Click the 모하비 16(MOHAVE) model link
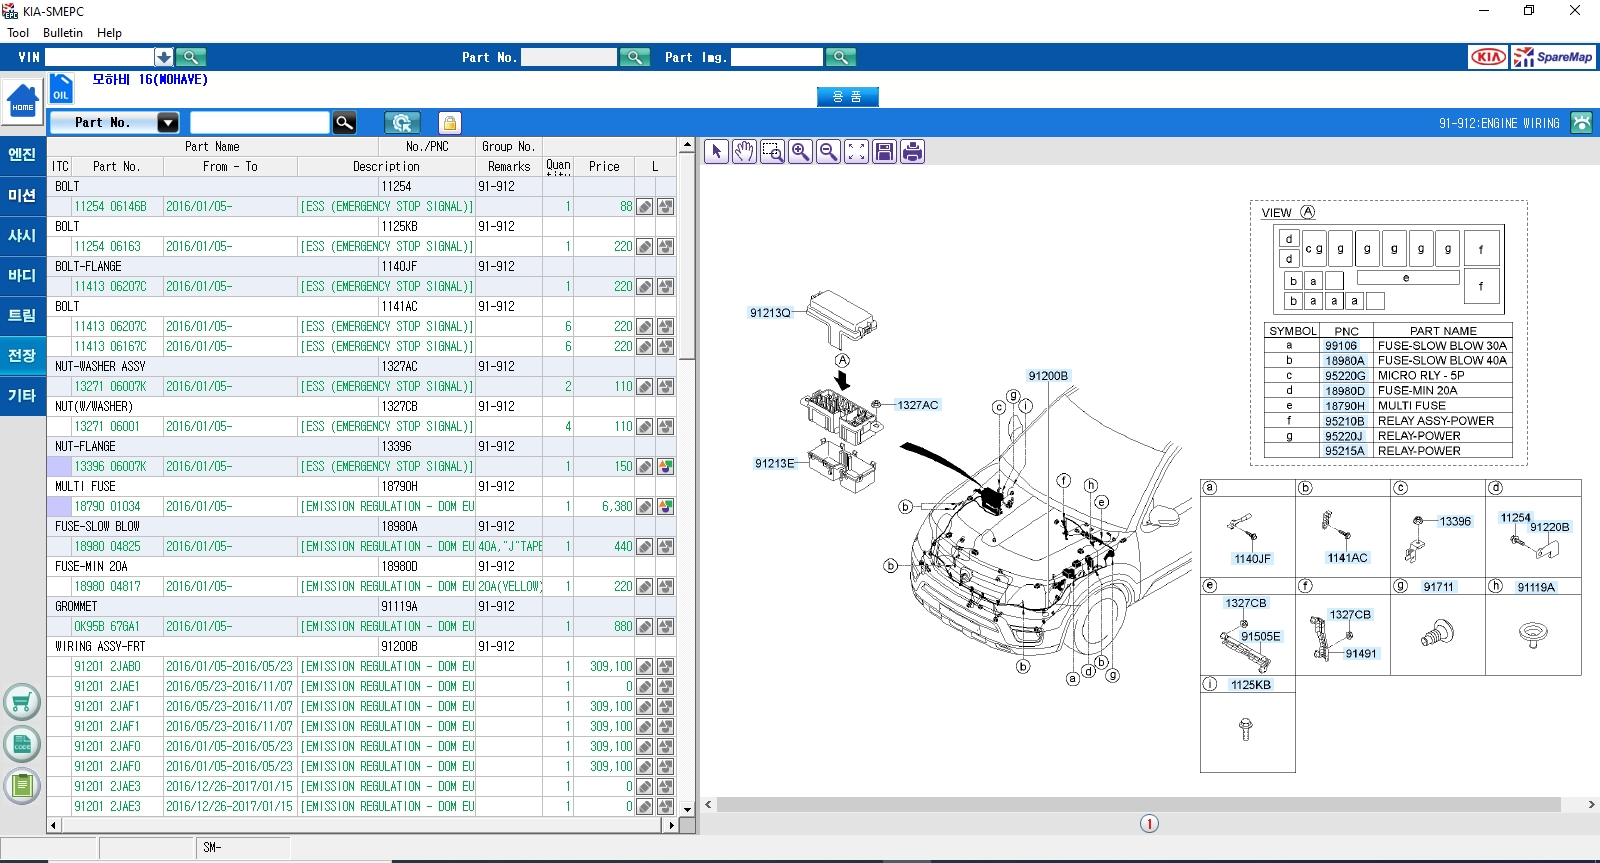This screenshot has height=863, width=1600. point(150,80)
